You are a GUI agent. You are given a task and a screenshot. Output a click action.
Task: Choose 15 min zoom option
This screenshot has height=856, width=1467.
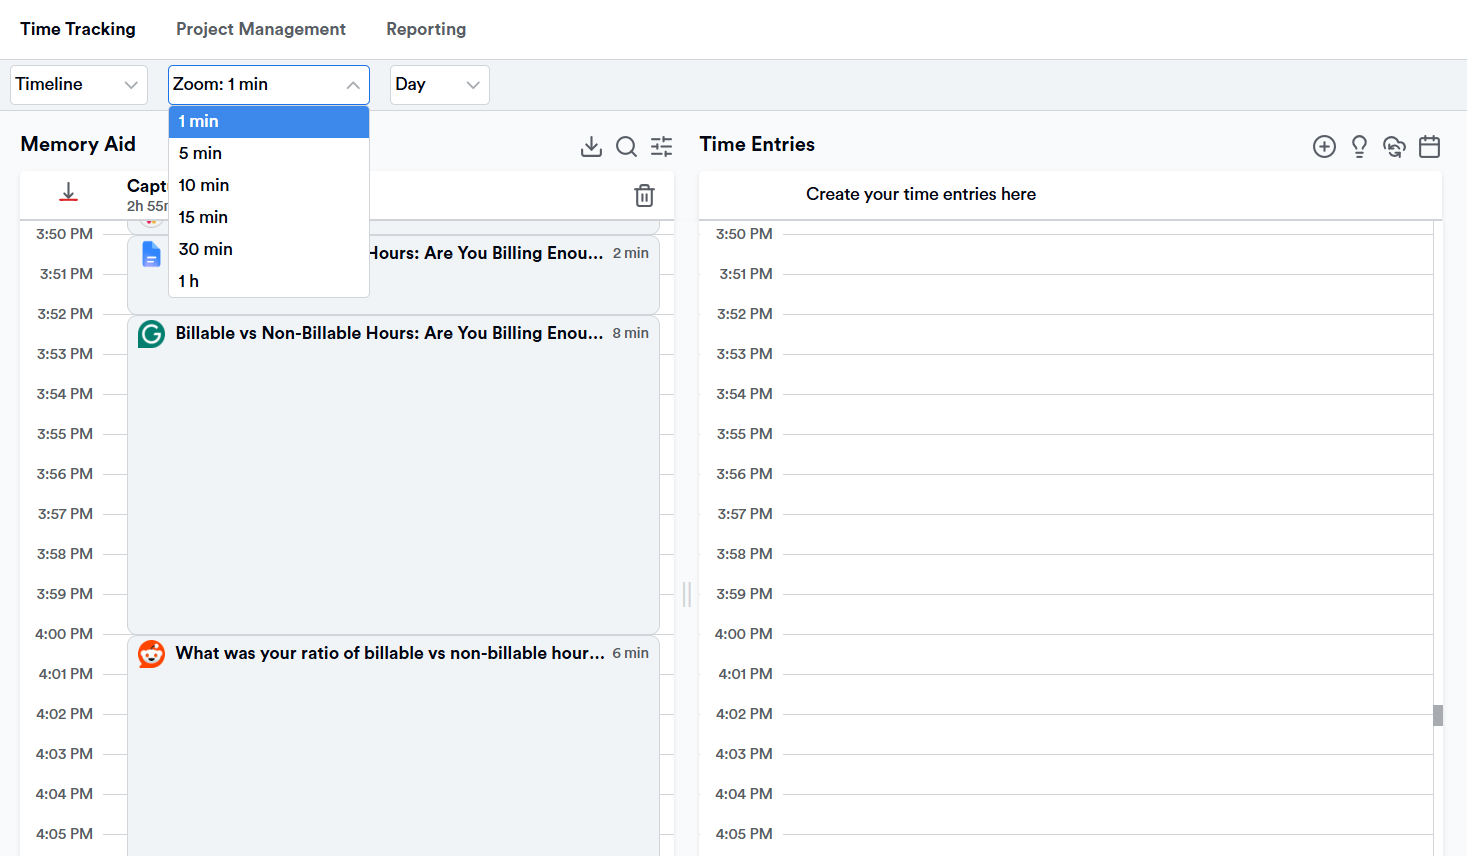click(269, 217)
